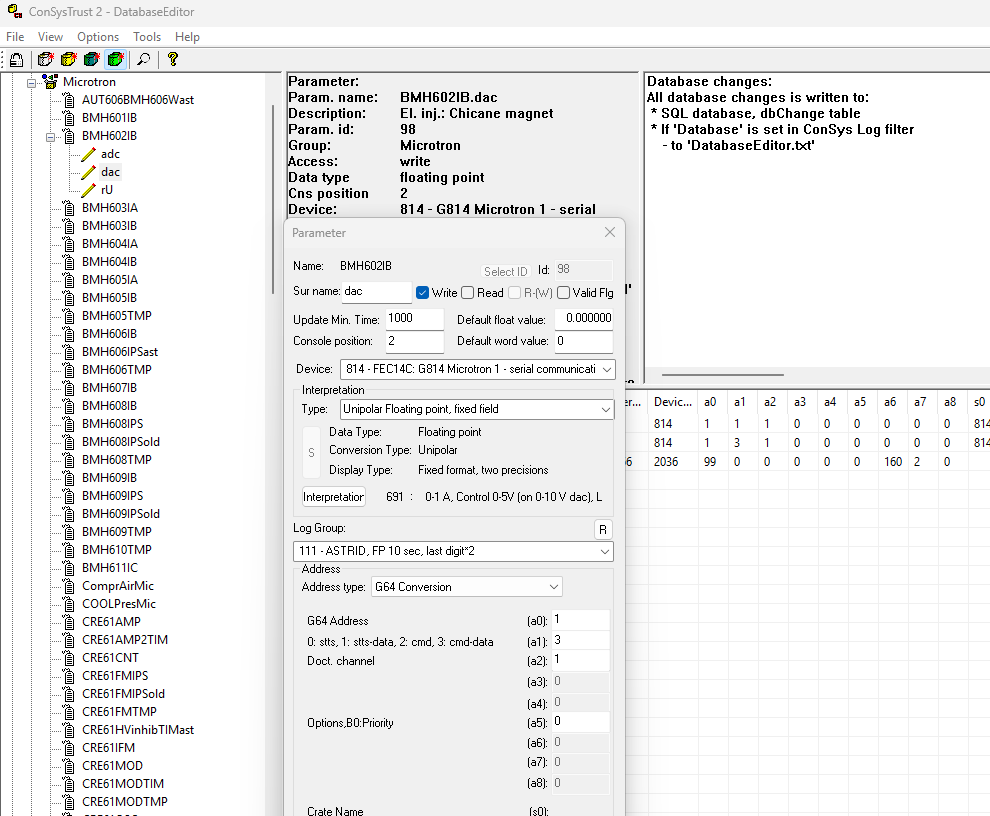Screen dimensions: 990x816
Task: Open the Address type G64 Conversion dropdown
Action: (x=553, y=587)
